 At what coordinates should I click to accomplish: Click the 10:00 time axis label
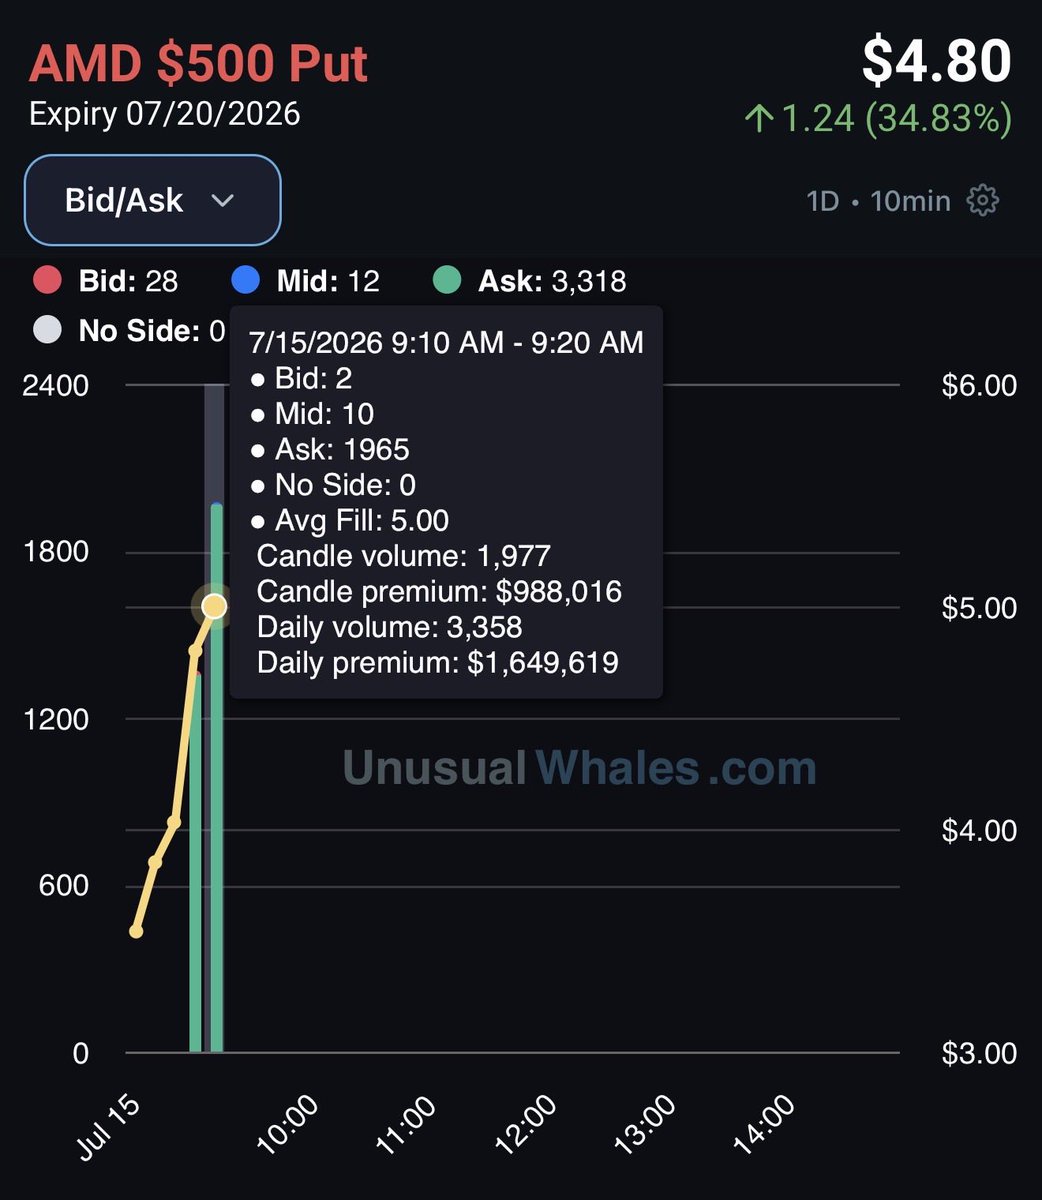pos(288,1124)
